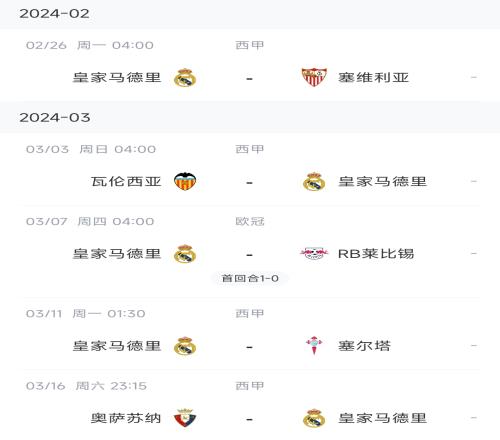Click the 首回合1-0 first leg badge
Screen dimensions: 500x440
click(x=250, y=278)
